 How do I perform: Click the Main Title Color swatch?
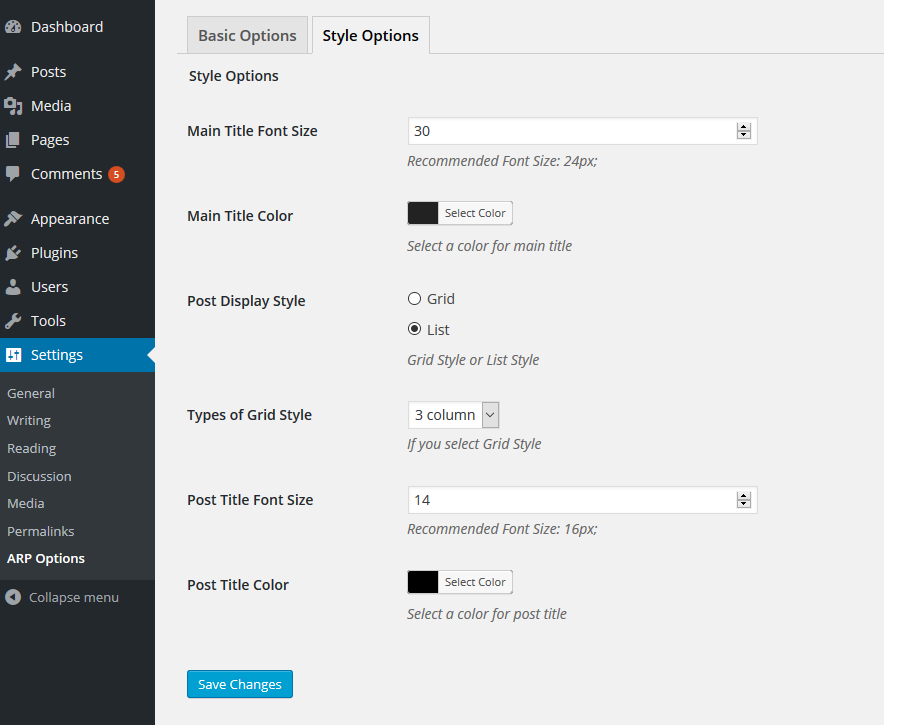[423, 213]
